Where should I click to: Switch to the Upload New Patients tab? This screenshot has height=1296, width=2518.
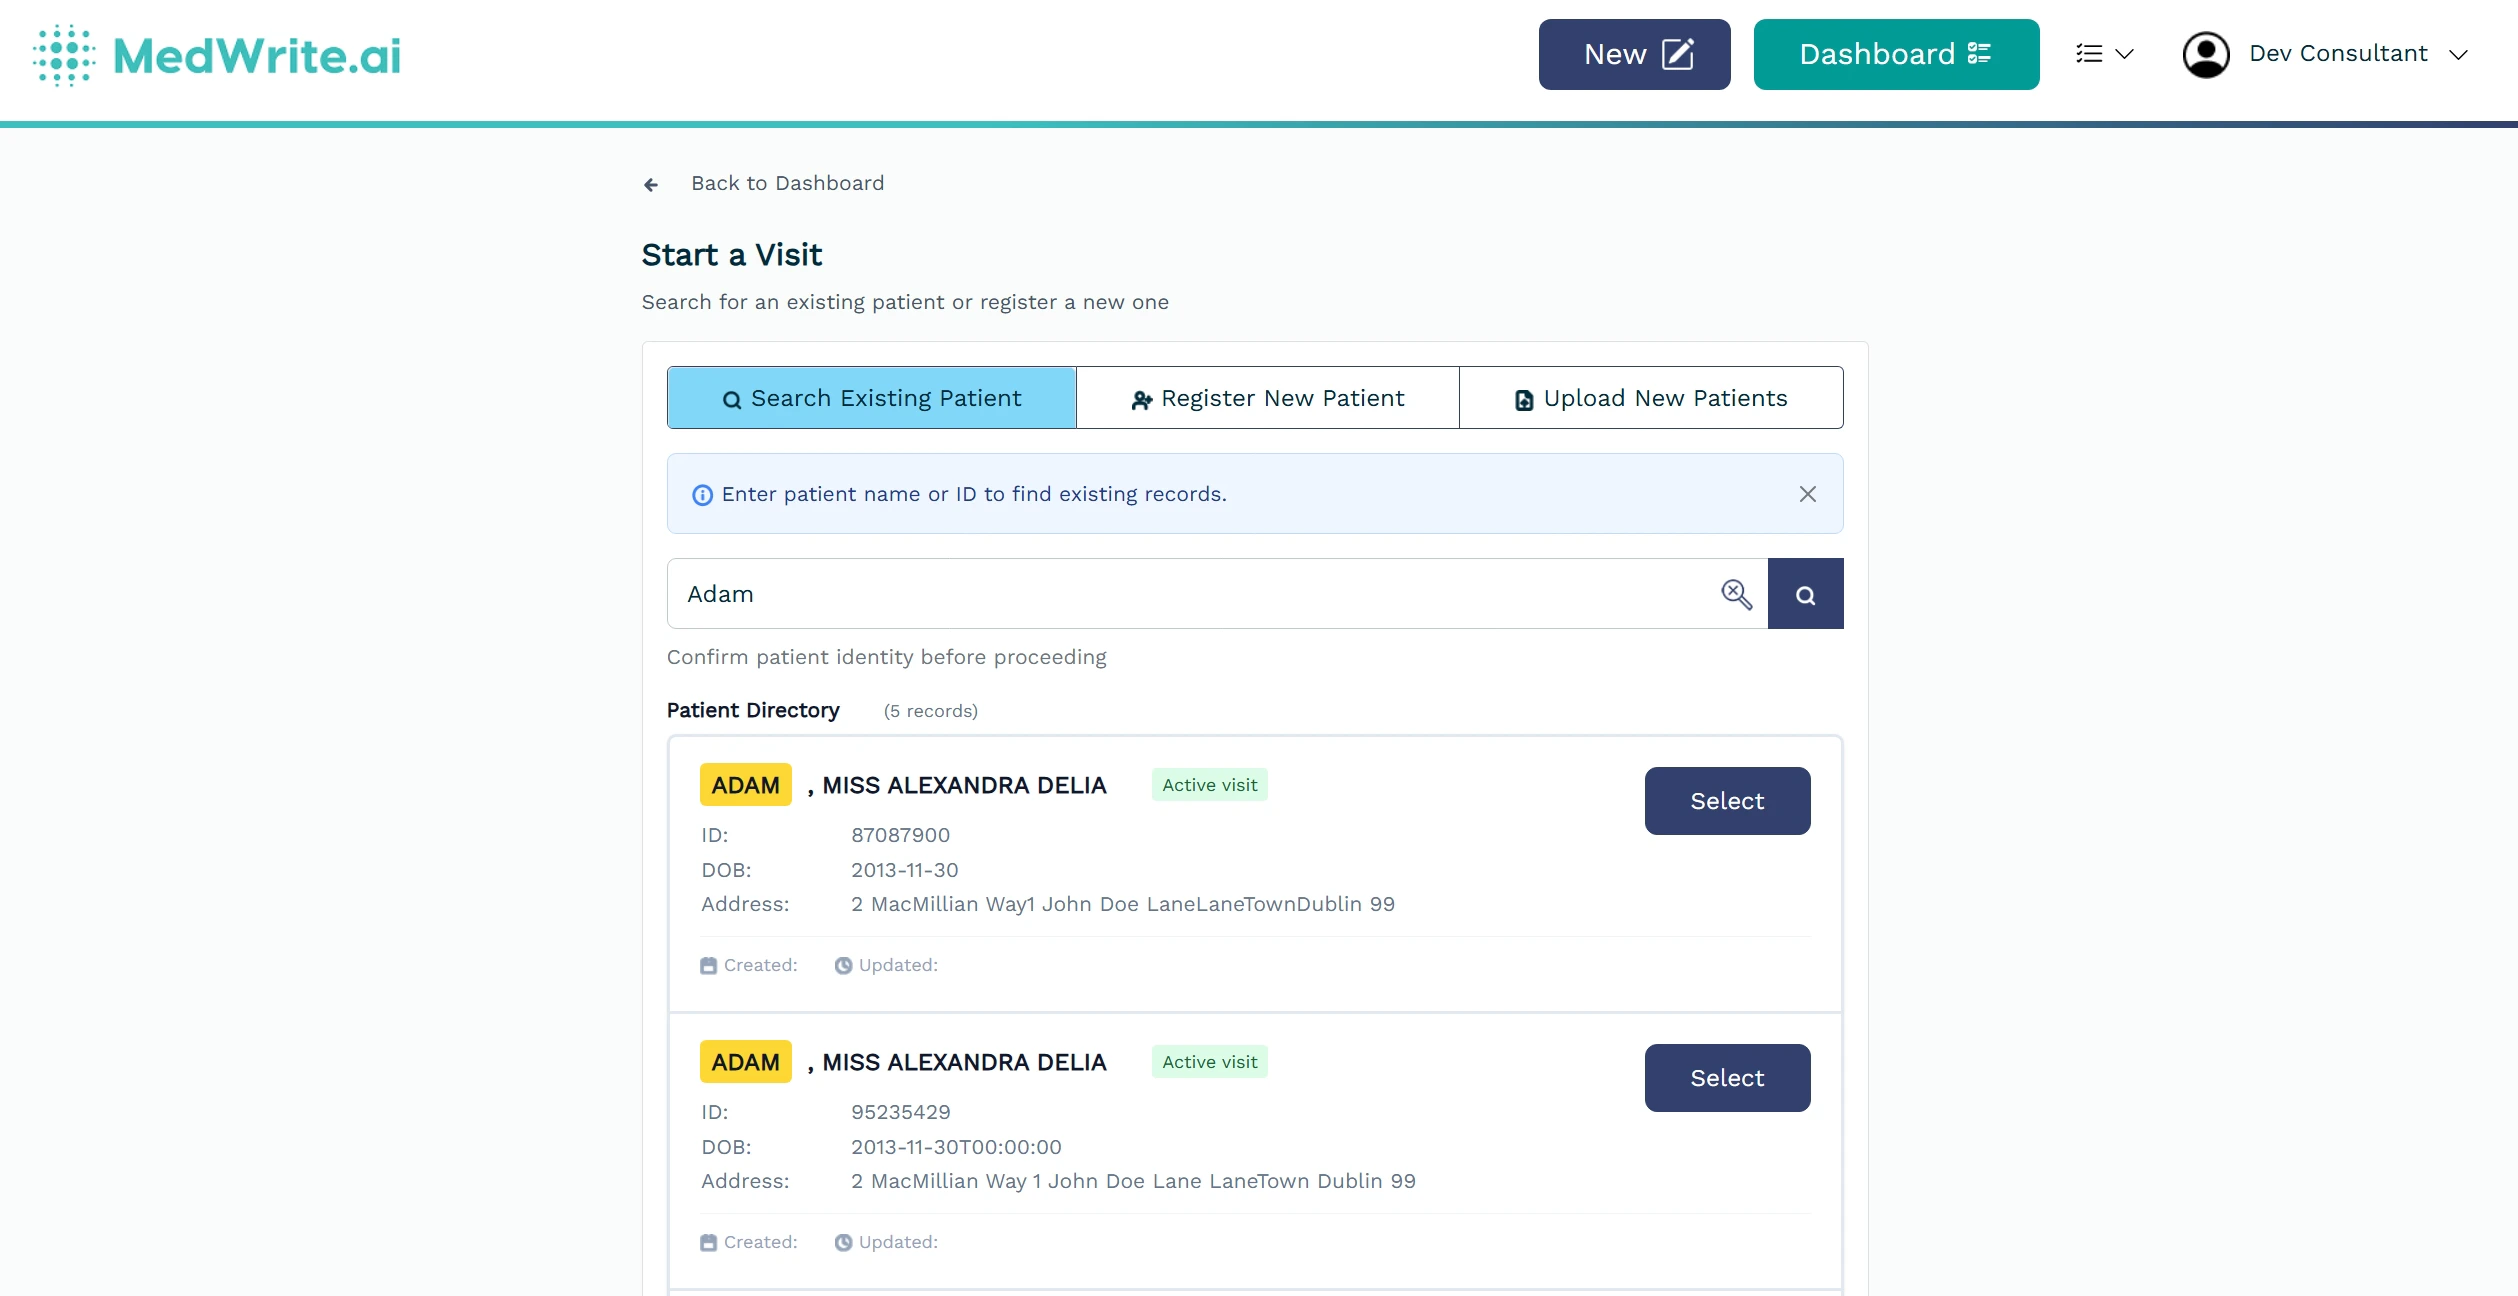(x=1650, y=397)
